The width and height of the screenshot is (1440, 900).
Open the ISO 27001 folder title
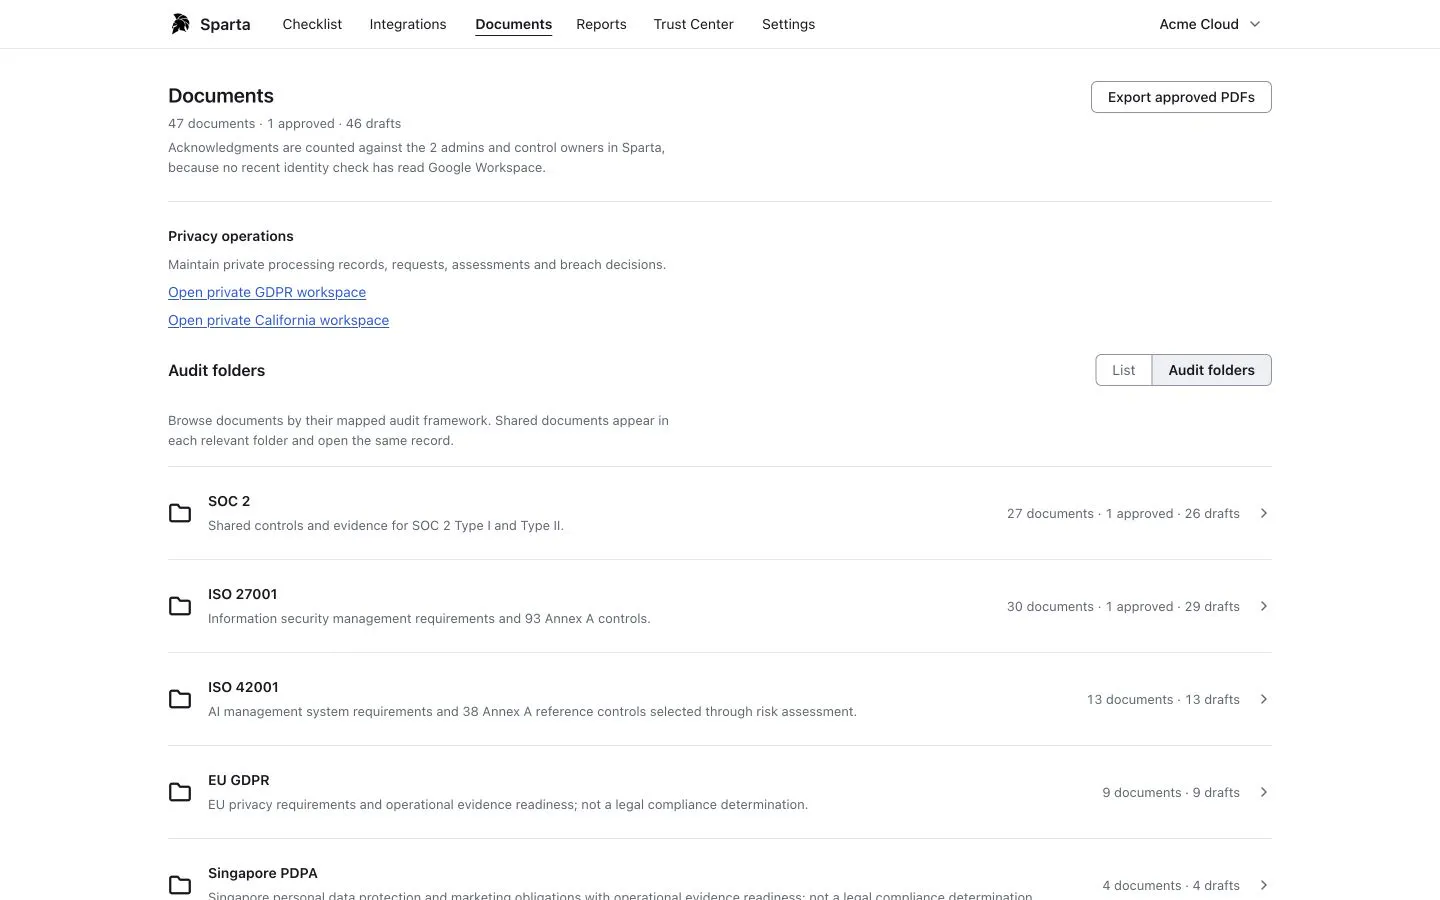(242, 594)
